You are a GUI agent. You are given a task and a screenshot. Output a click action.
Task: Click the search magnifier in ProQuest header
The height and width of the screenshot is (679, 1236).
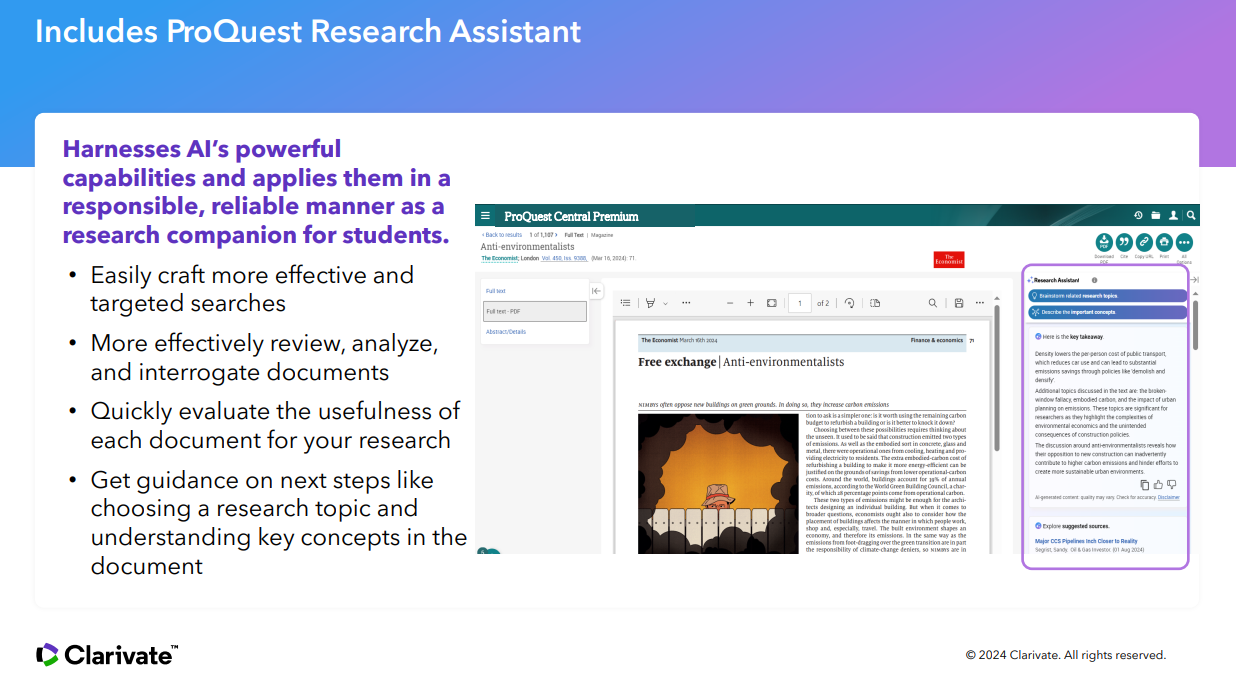1191,216
